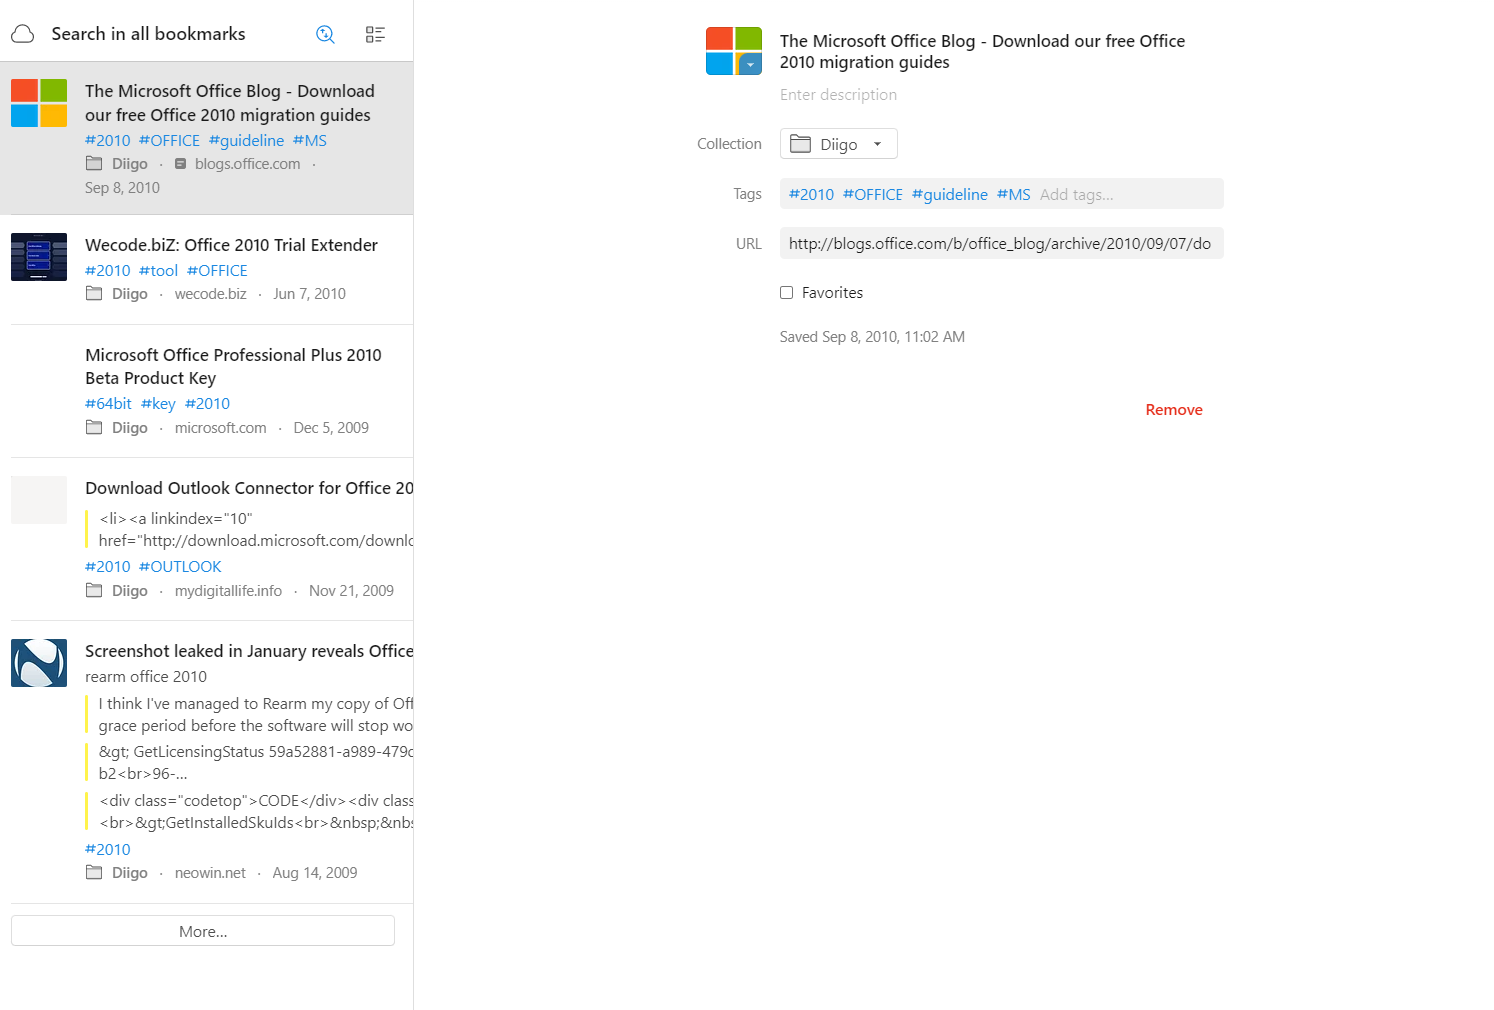
Task: Click Diigo folder icon under Wecode.biZ item
Action: pyautogui.click(x=94, y=293)
